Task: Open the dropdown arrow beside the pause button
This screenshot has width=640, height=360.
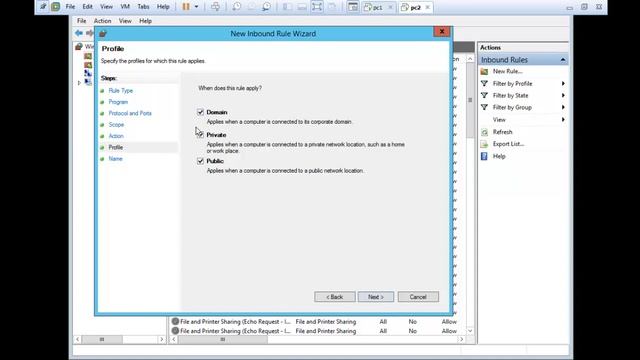Action: tap(196, 7)
